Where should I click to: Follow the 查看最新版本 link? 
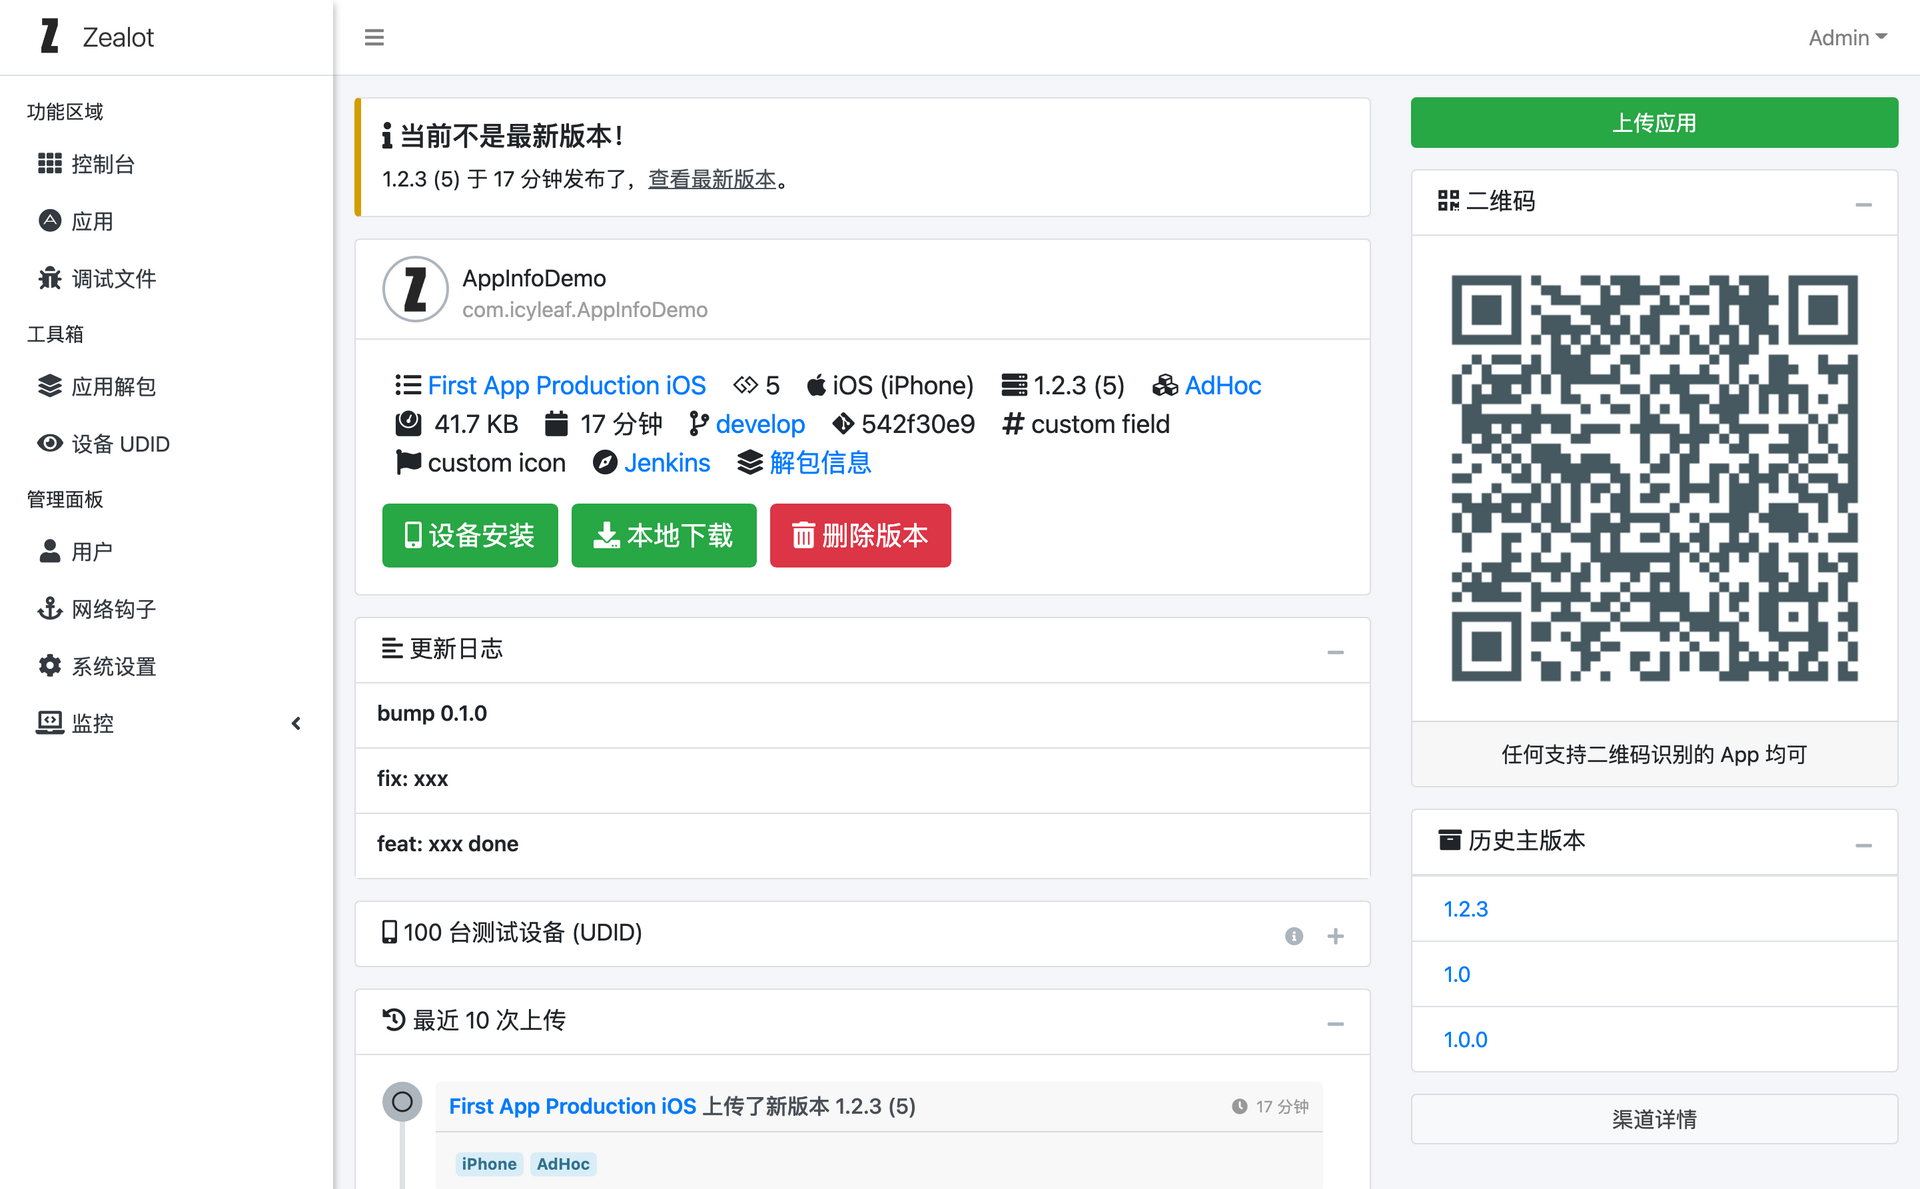pos(712,179)
